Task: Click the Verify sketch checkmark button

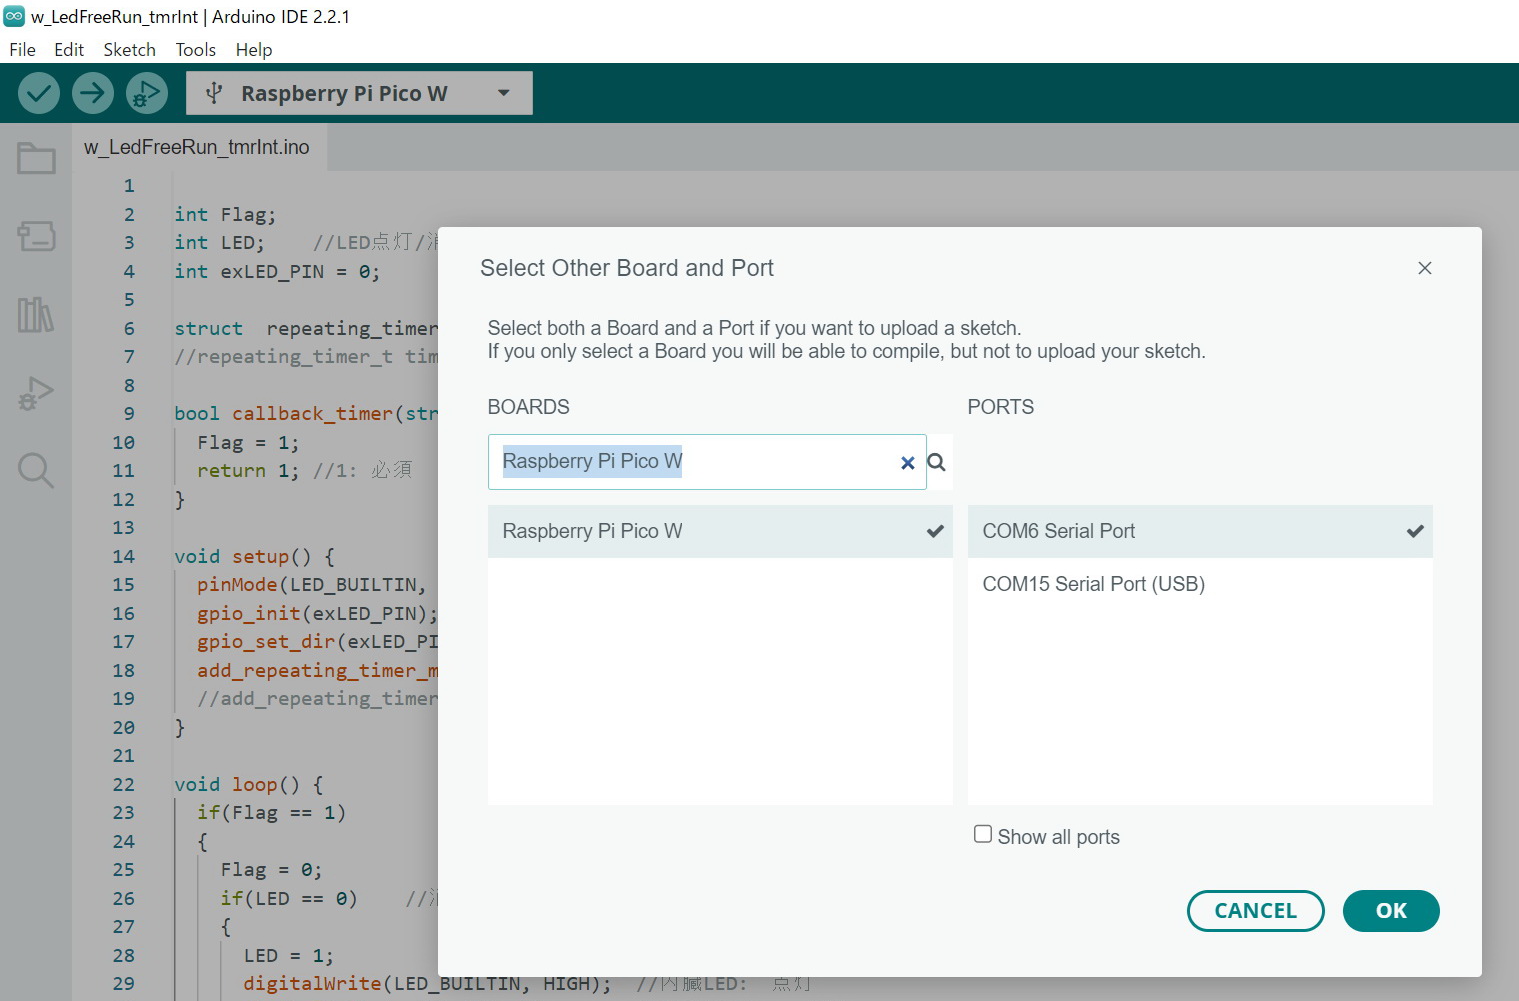Action: [x=39, y=93]
